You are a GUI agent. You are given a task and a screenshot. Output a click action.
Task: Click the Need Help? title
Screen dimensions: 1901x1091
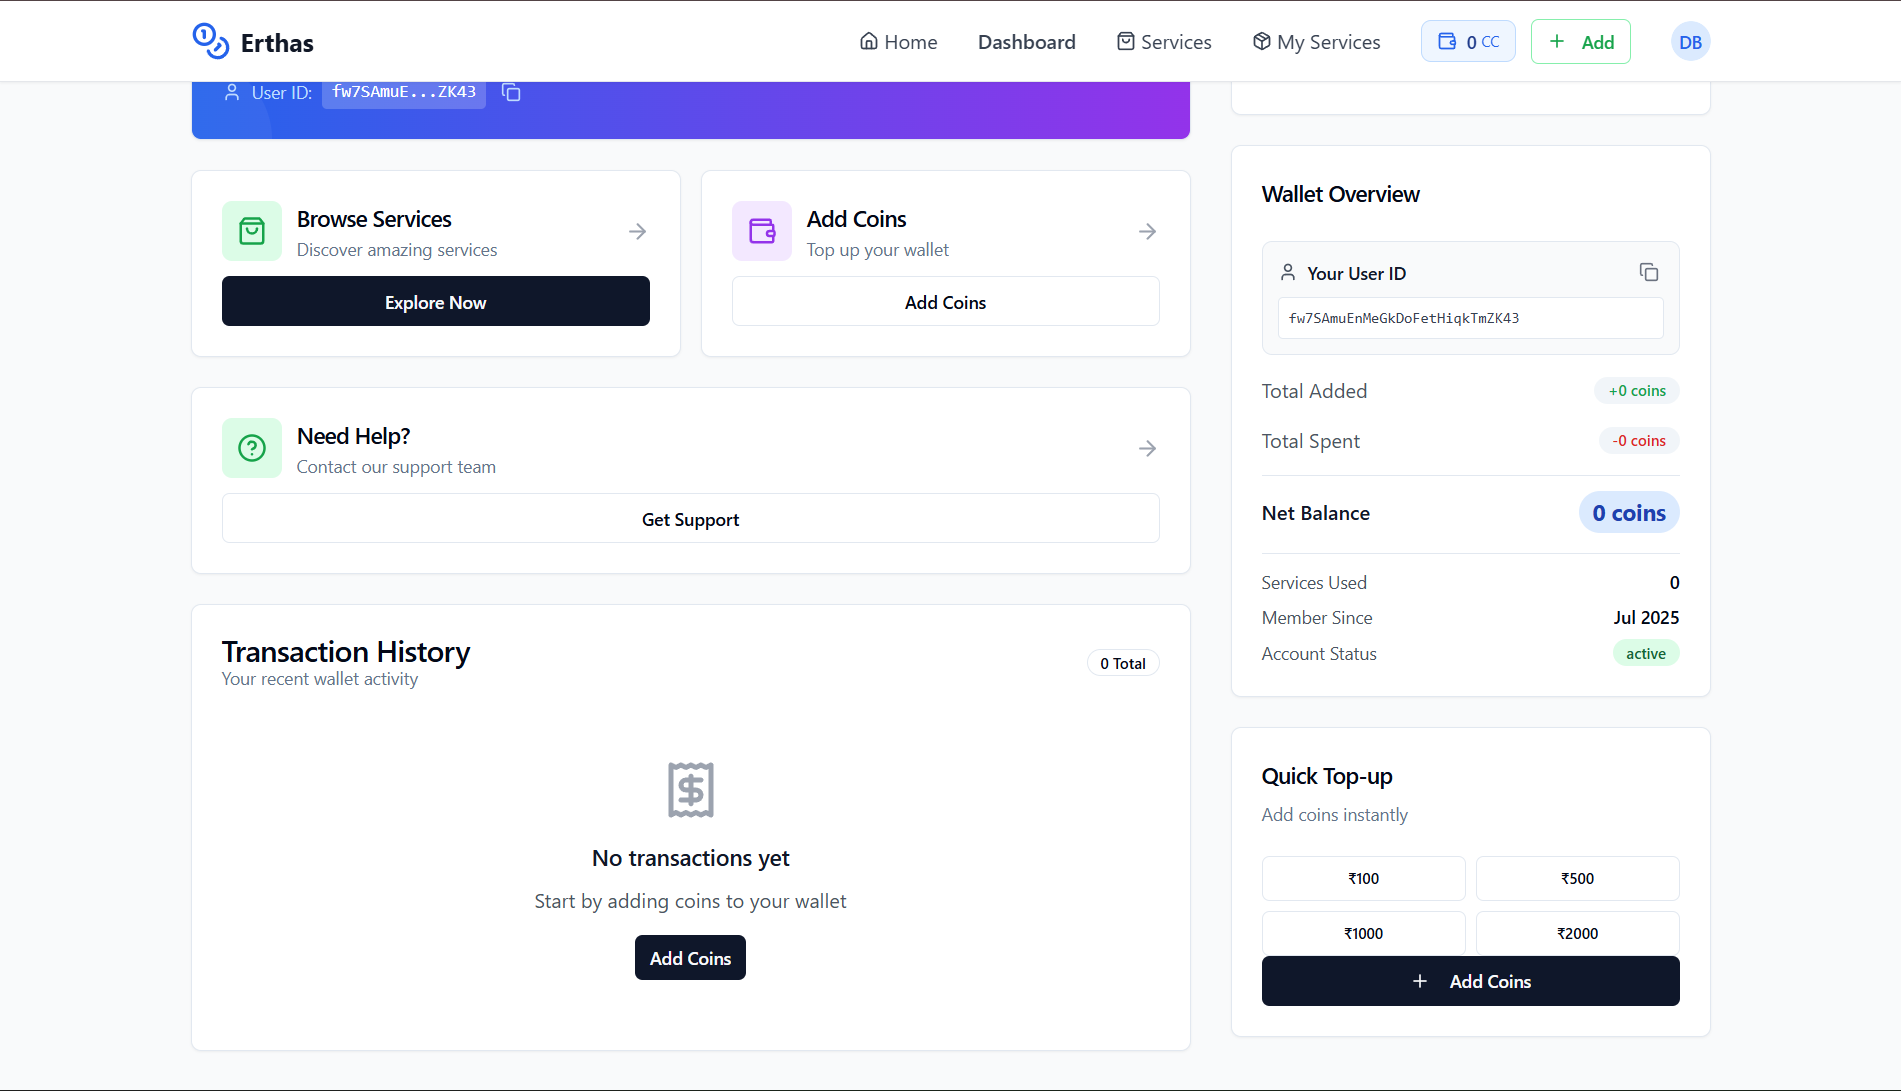point(353,435)
